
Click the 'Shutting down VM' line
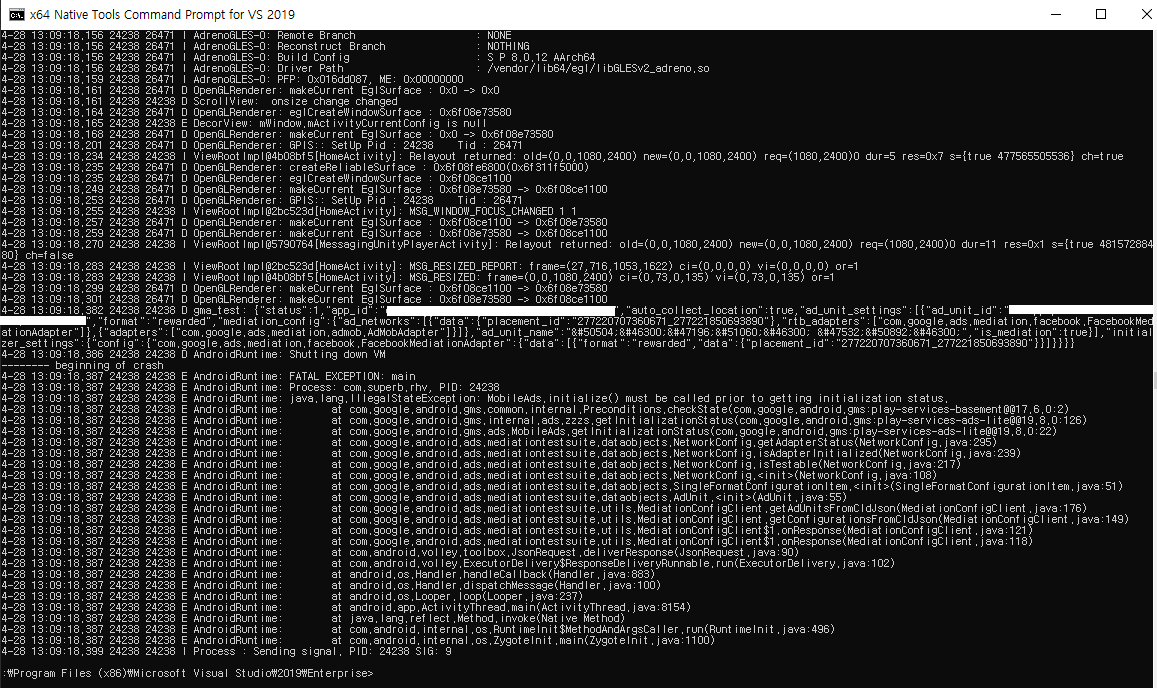pyautogui.click(x=193, y=354)
